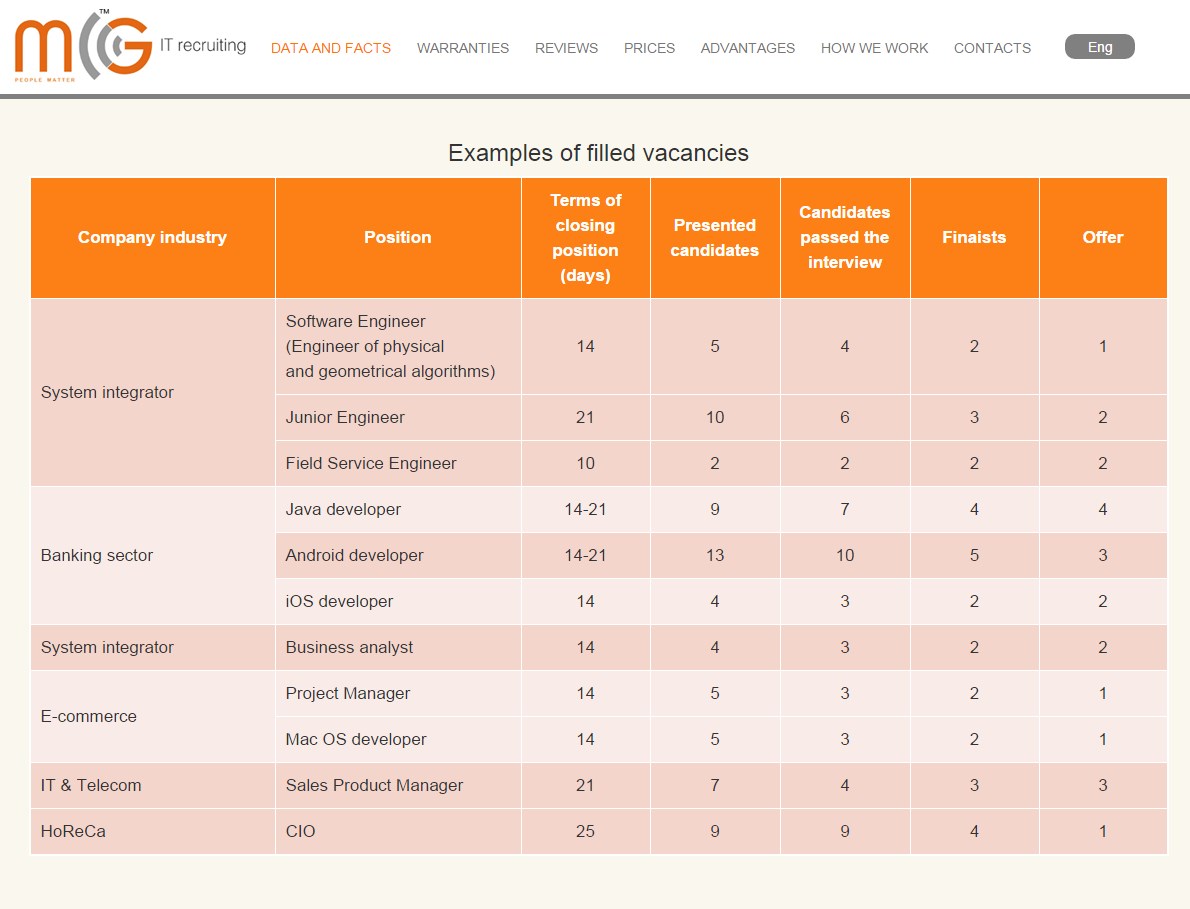
Task: Open the How We Work section
Action: pos(874,48)
